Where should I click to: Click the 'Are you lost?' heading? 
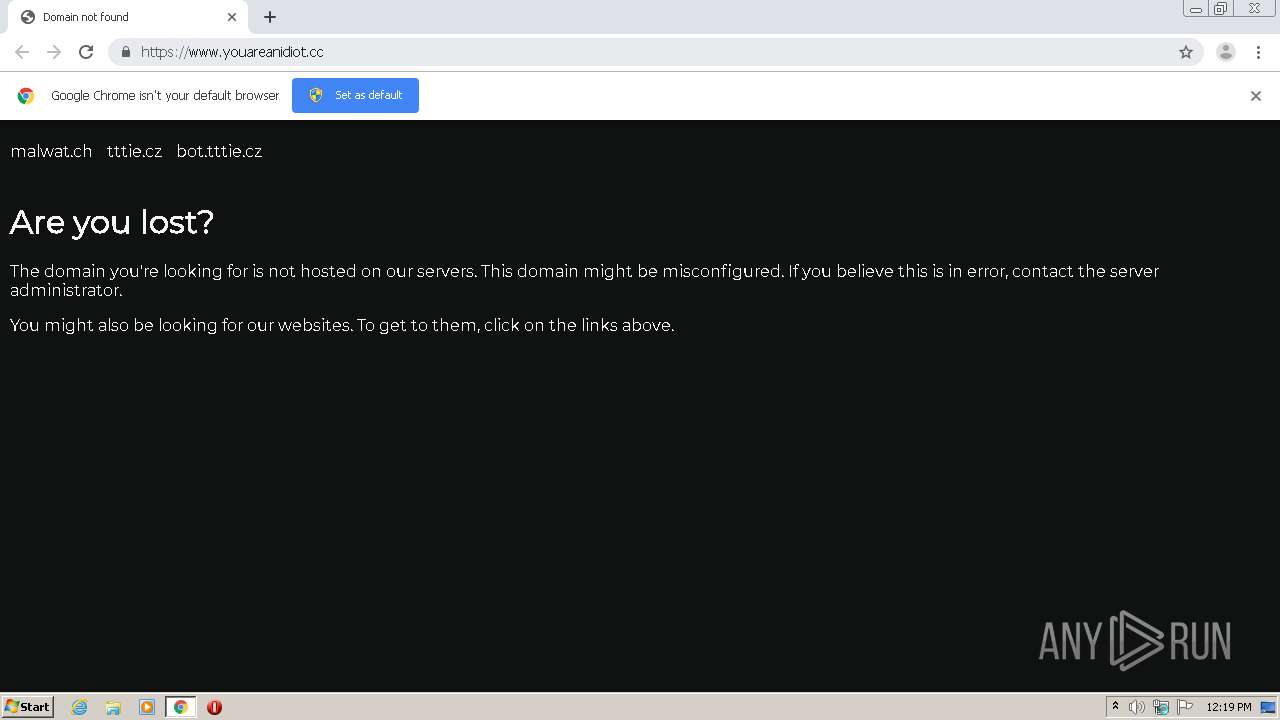112,222
